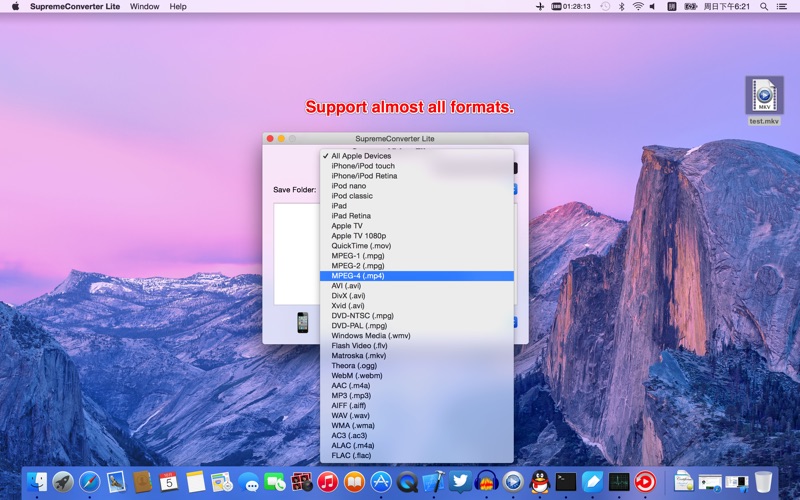Select MPEG-1 (.mpg) format
This screenshot has width=800, height=500.
point(416,256)
